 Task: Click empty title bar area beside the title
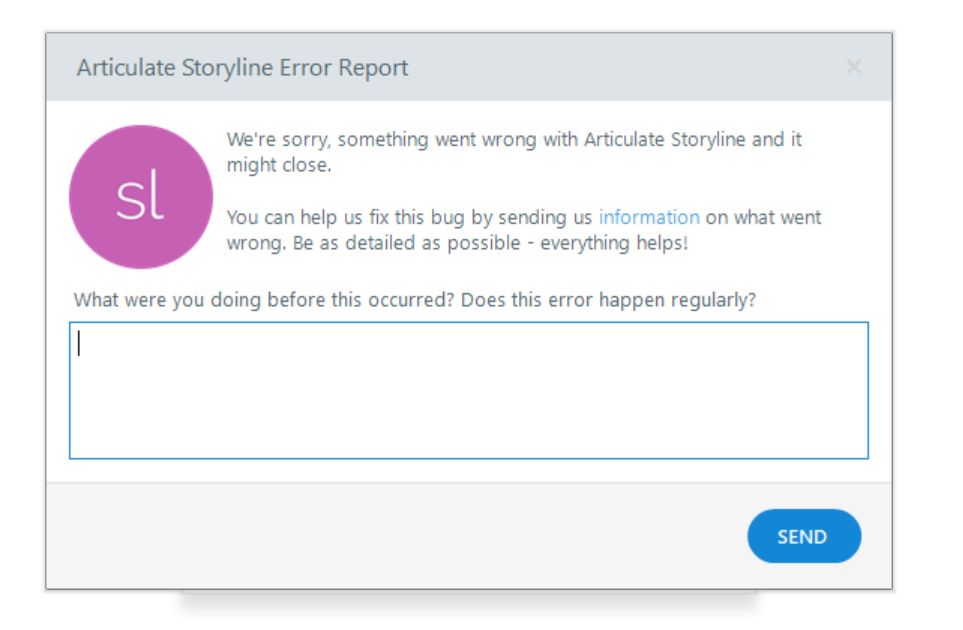[620, 68]
